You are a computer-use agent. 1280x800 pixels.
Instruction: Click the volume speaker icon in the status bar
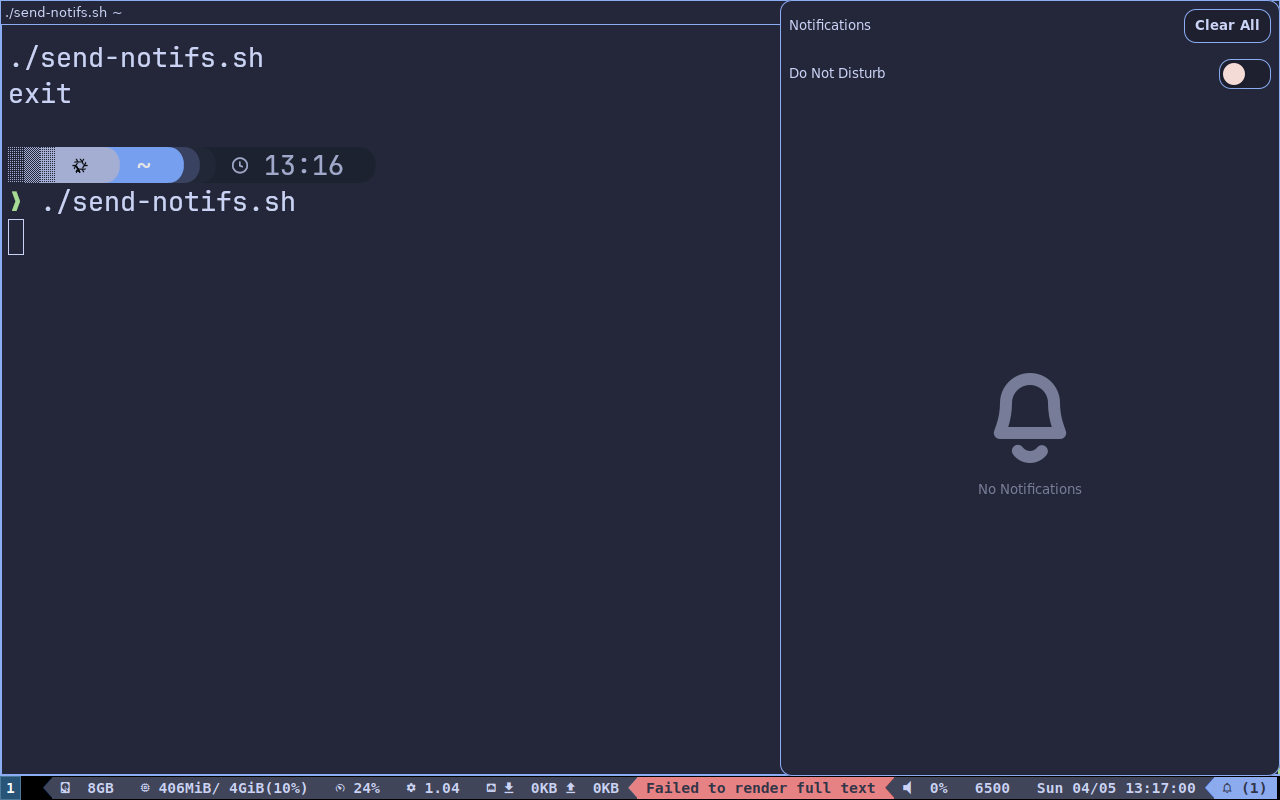click(x=907, y=788)
